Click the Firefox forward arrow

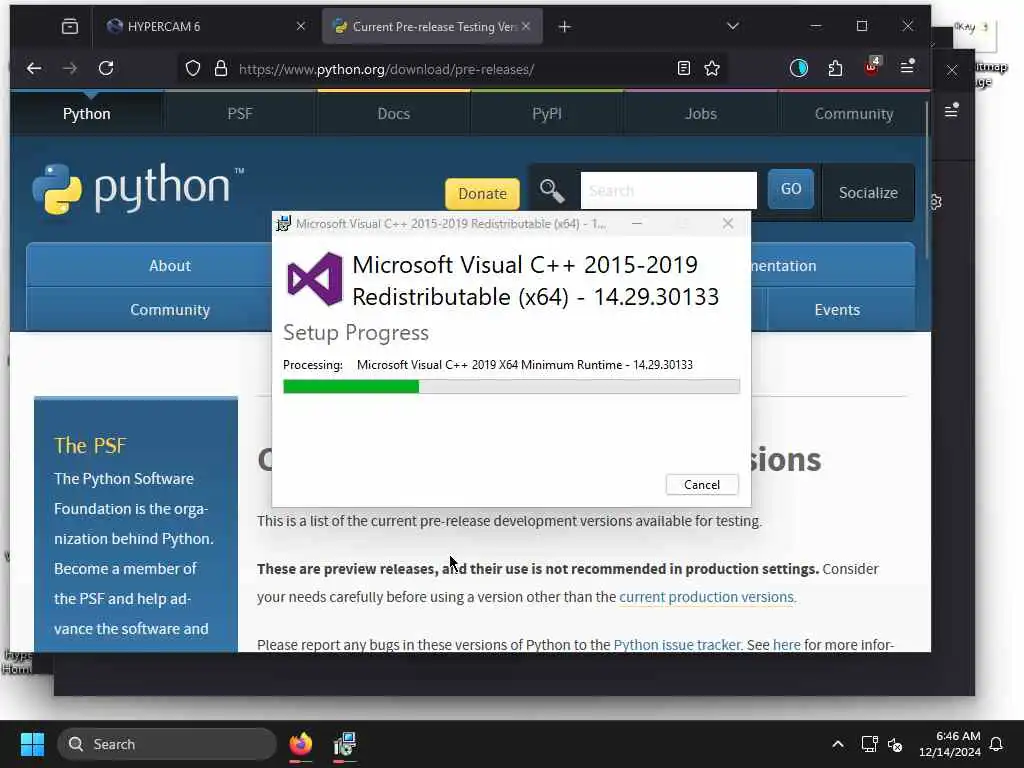click(x=70, y=68)
